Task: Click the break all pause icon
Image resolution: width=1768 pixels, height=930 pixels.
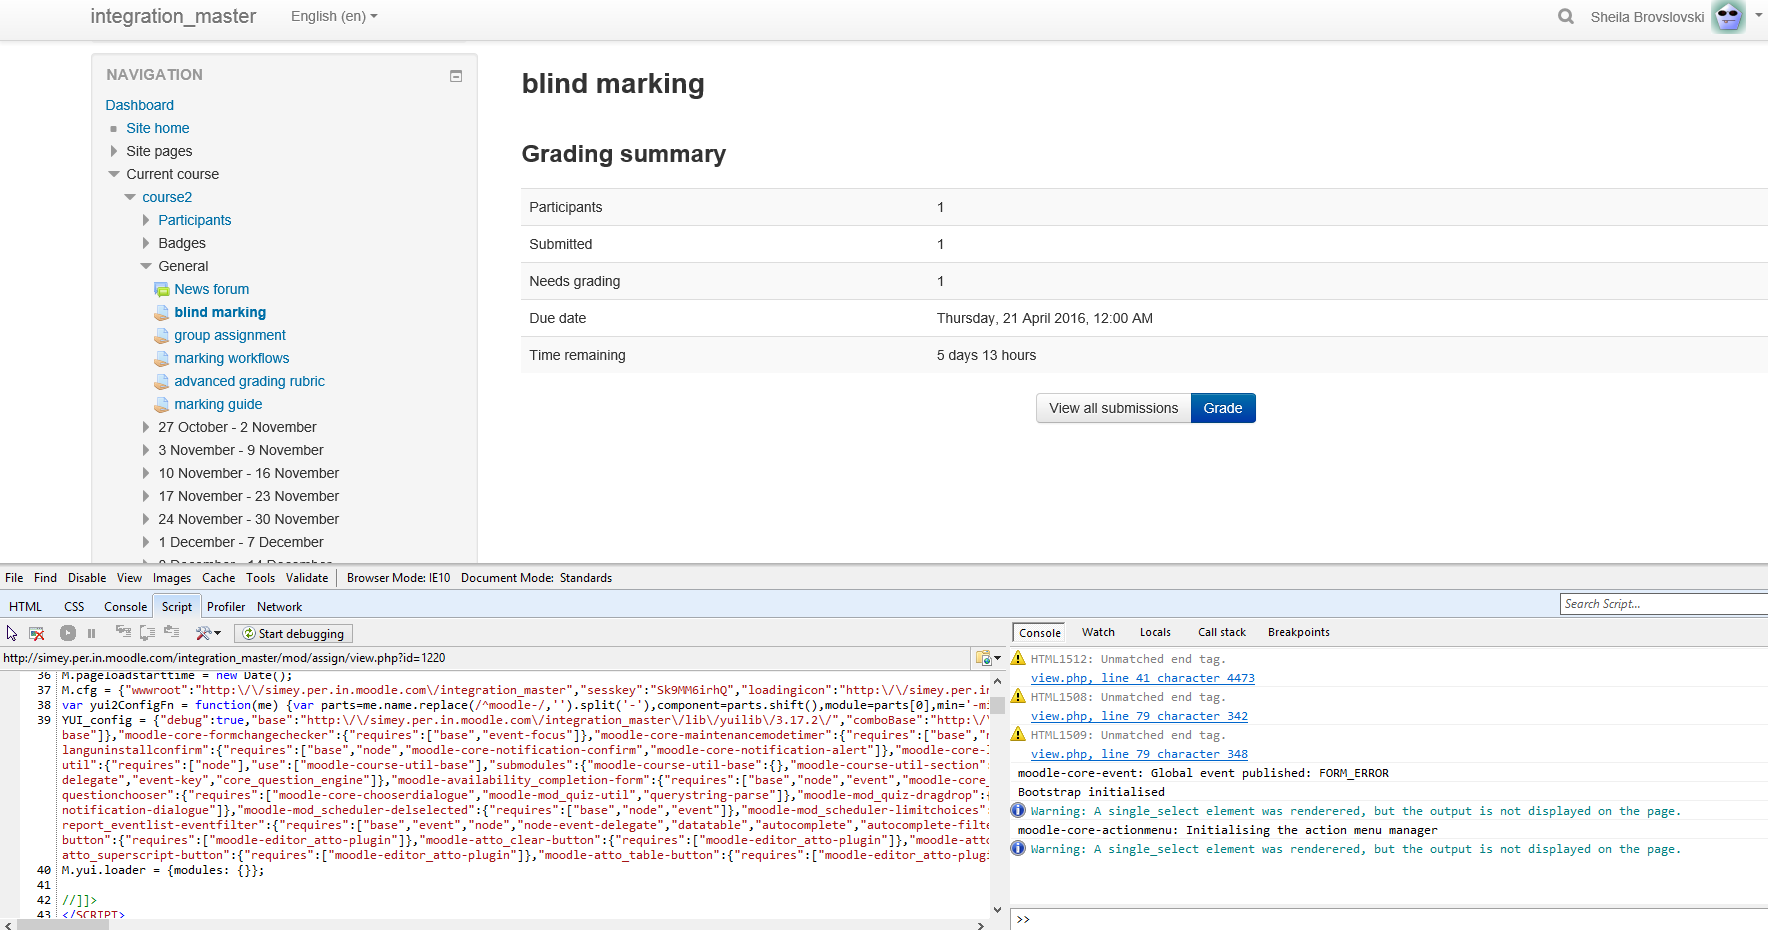Action: point(91,633)
